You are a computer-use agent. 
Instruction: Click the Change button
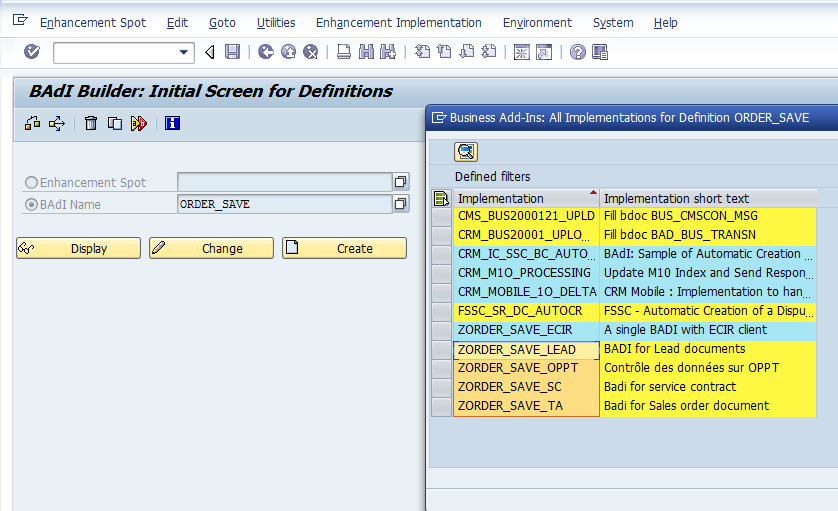(211, 248)
